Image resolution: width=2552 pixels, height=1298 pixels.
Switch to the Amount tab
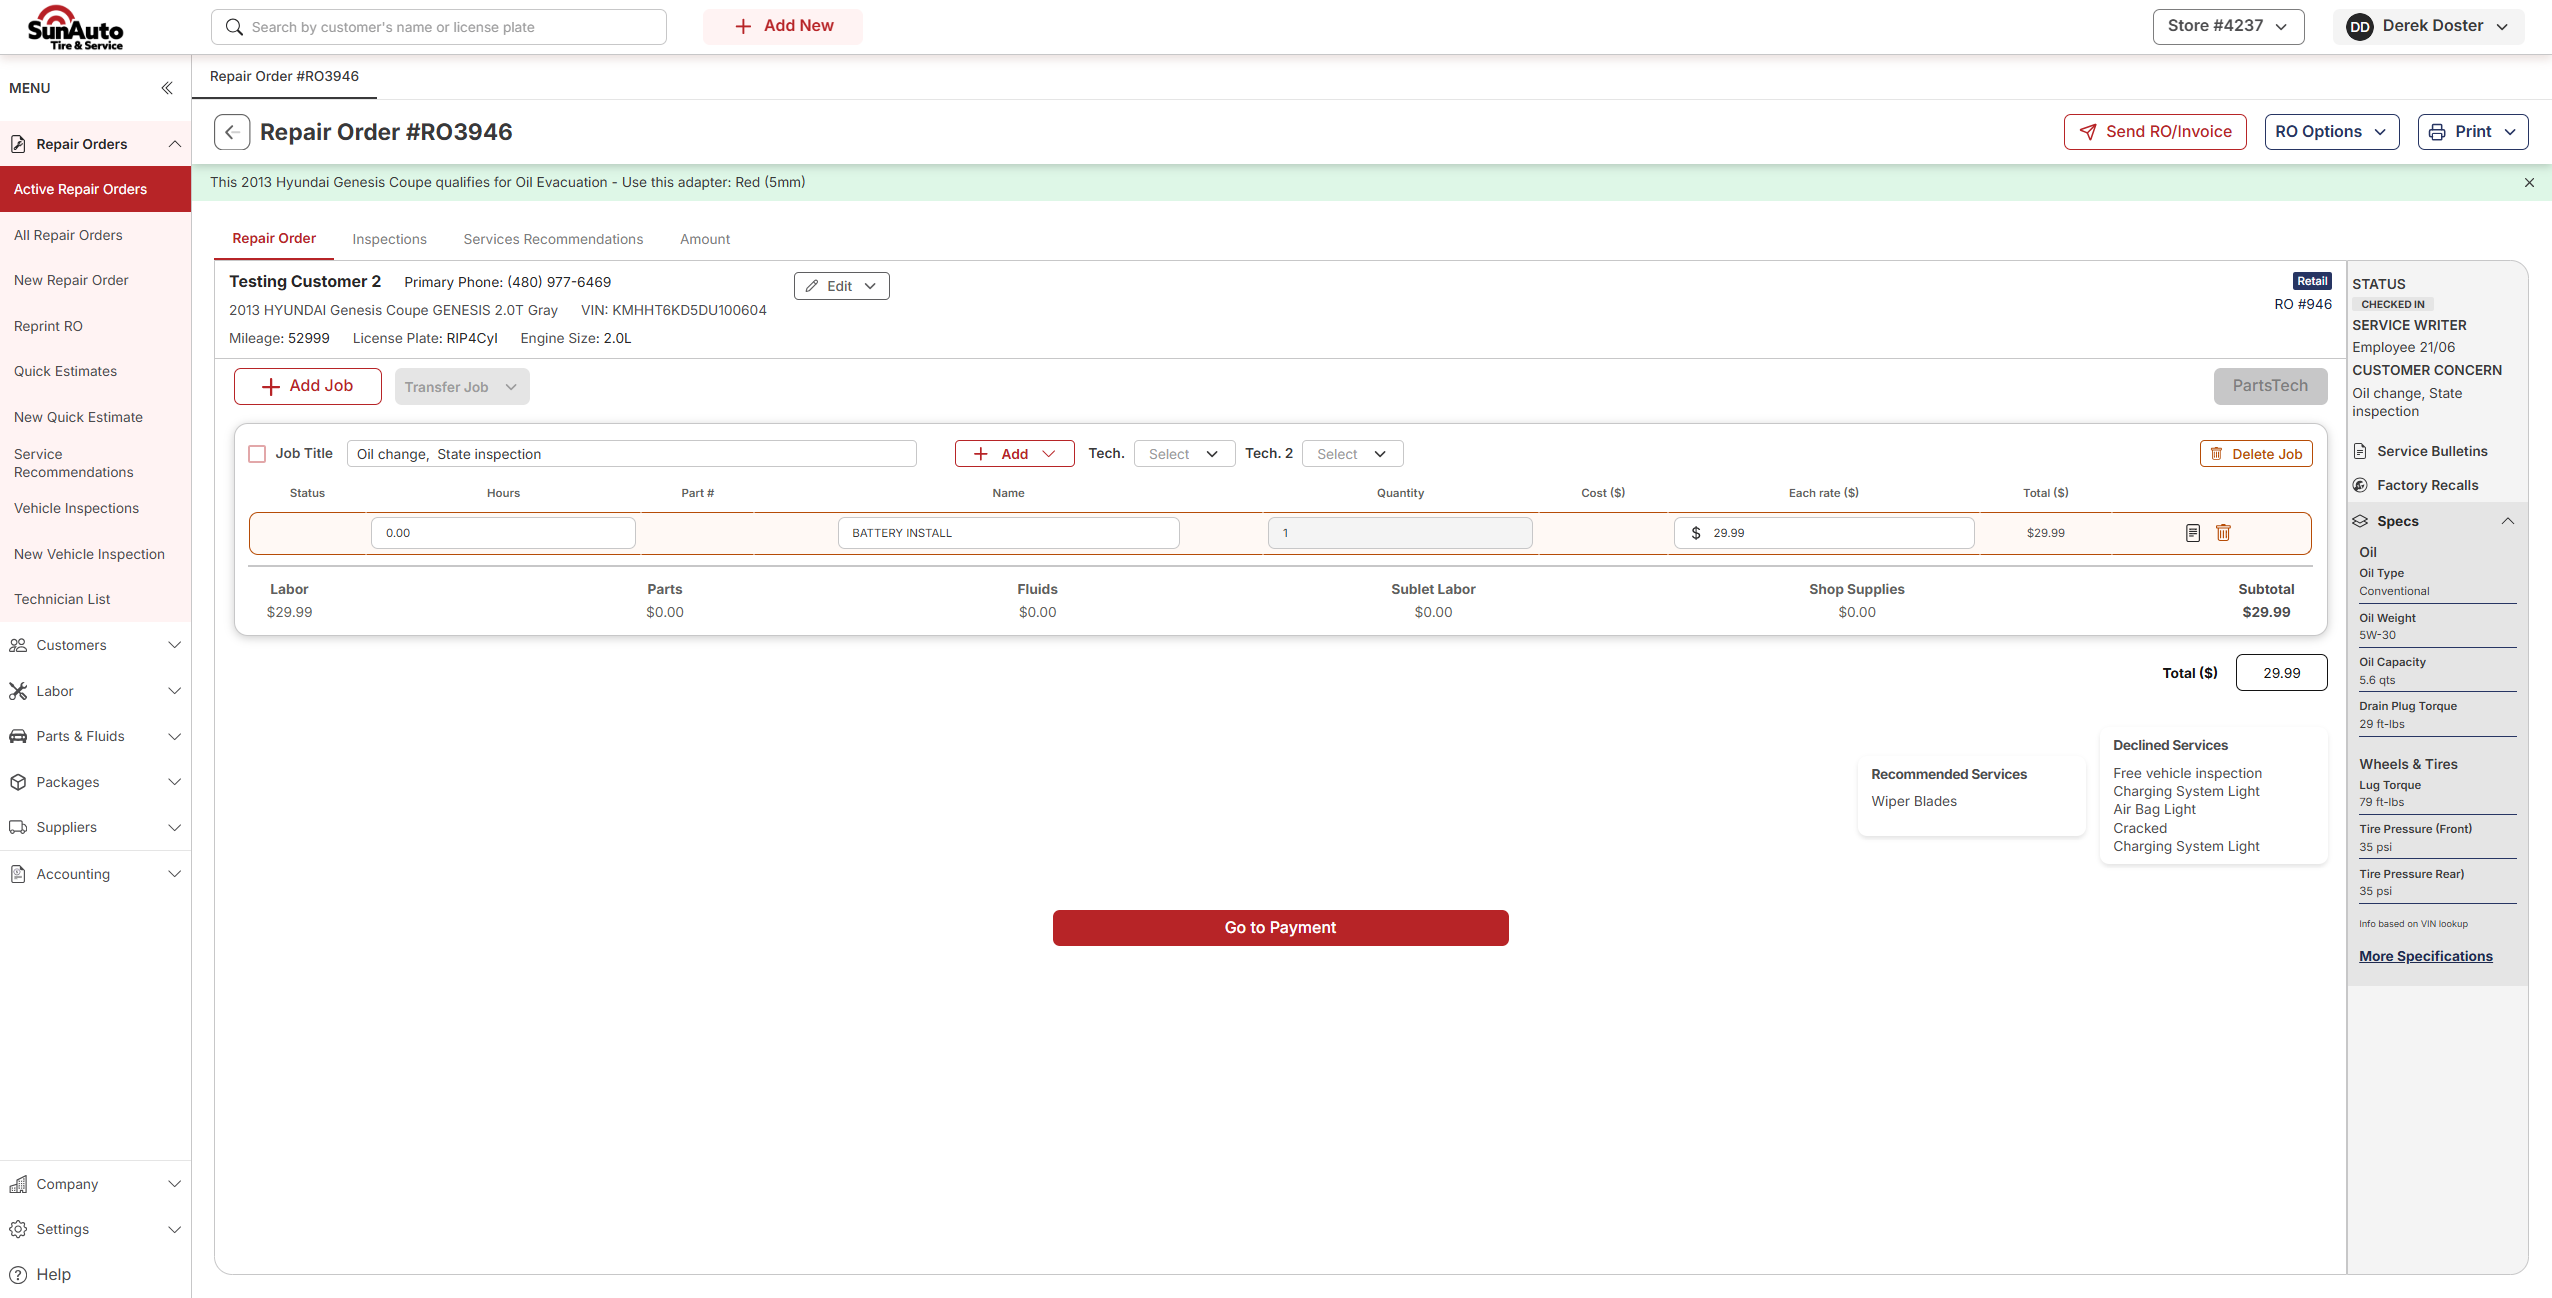(x=705, y=239)
